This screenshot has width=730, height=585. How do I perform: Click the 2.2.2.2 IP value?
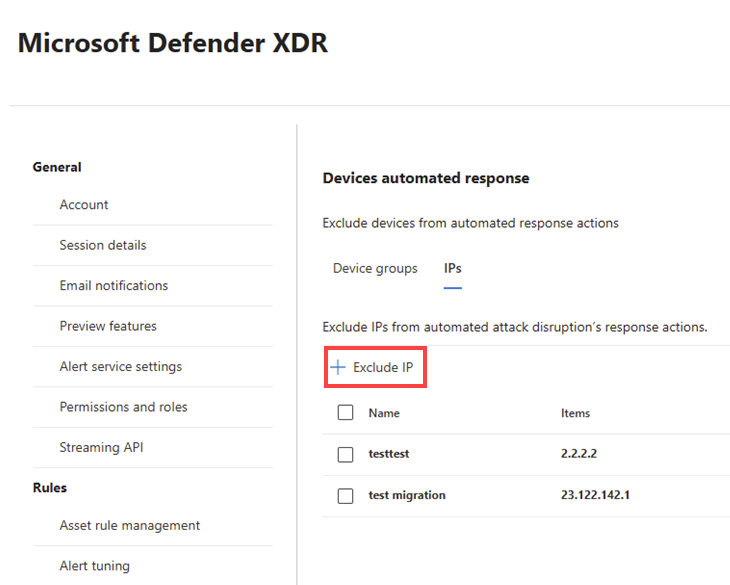point(579,454)
